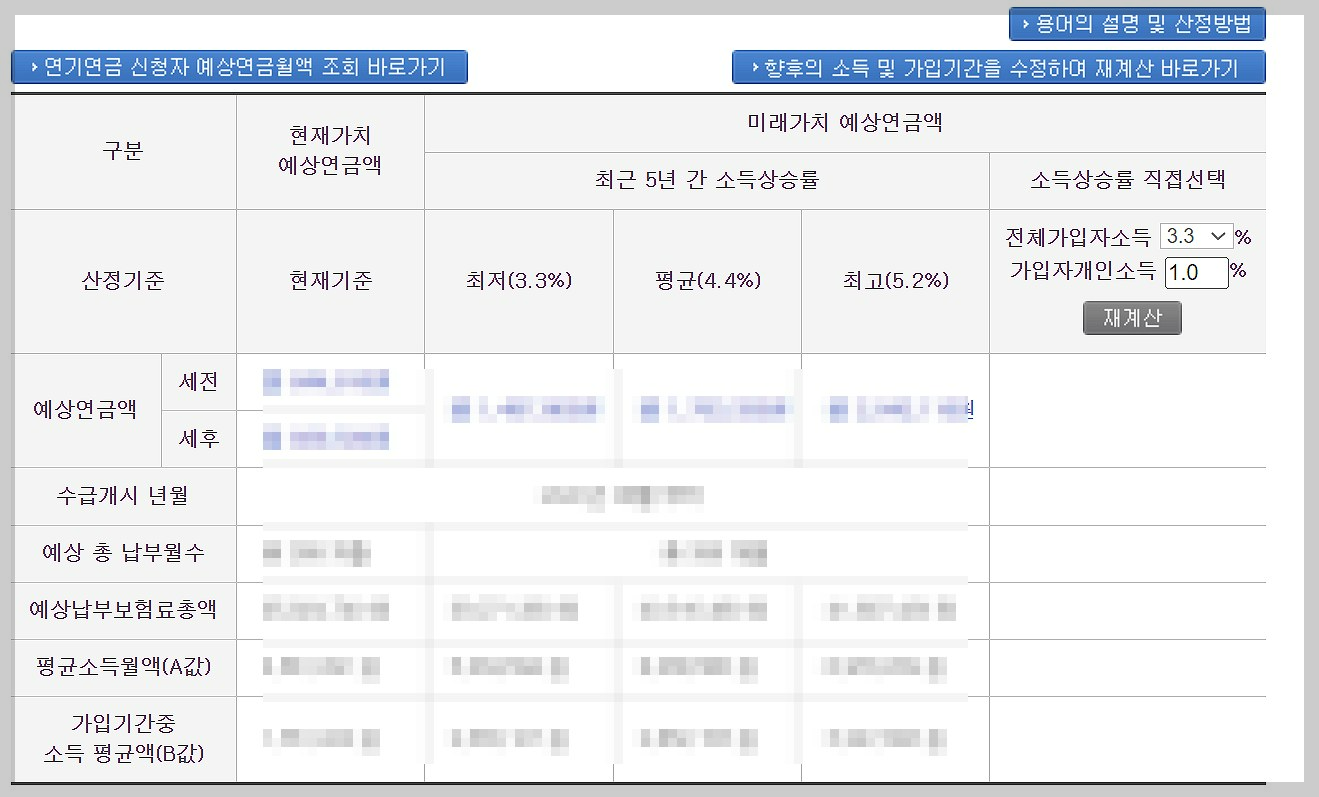Click the 가입자개인소득 label

click(x=1083, y=271)
